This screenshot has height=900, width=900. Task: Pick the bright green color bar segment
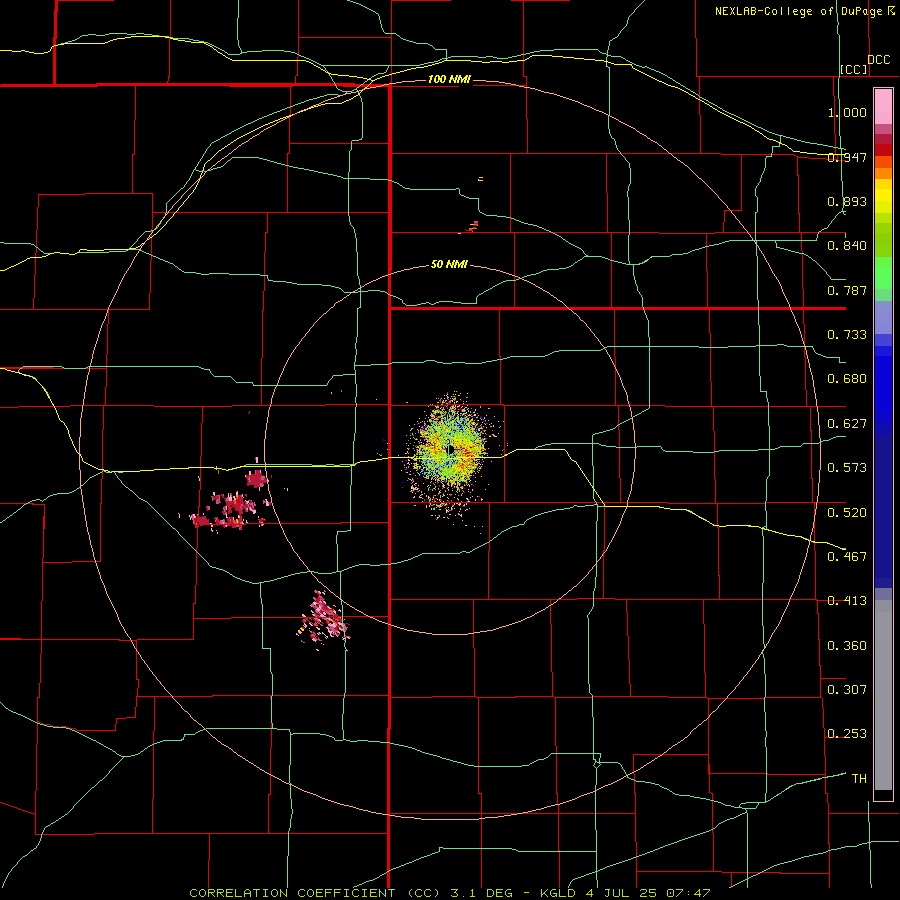tap(883, 272)
